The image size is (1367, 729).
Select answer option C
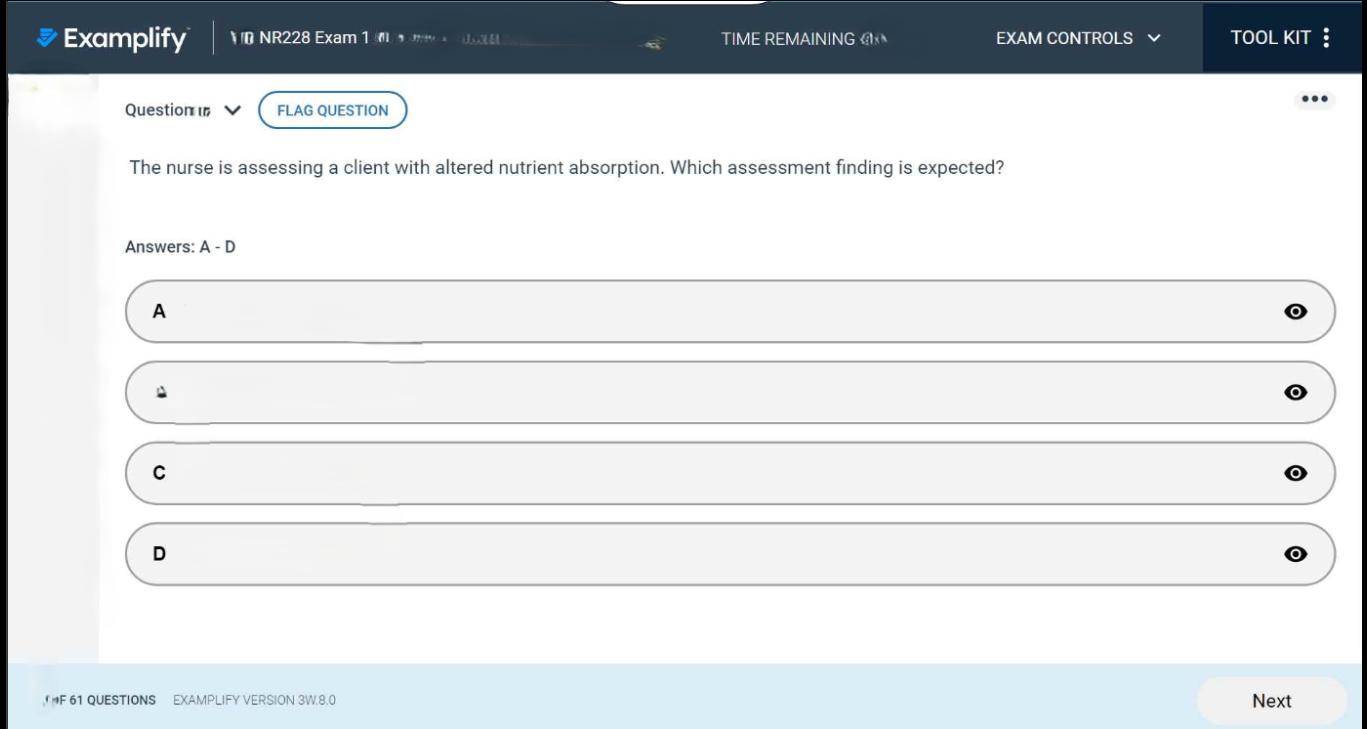pyautogui.click(x=700, y=473)
